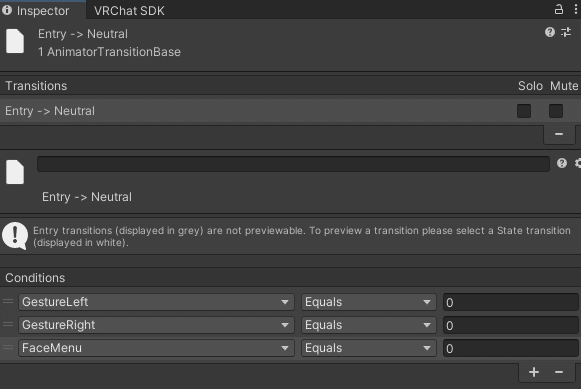This screenshot has width=581, height=389.
Task: Enable Mute for Entry -> Neutral
Action: click(555, 111)
